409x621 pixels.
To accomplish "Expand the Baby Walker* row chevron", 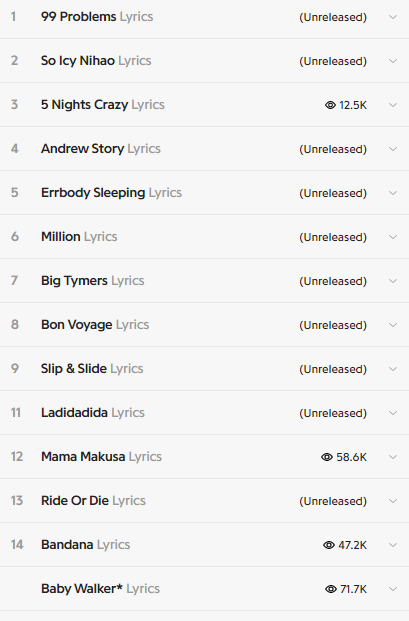I will tap(393, 589).
